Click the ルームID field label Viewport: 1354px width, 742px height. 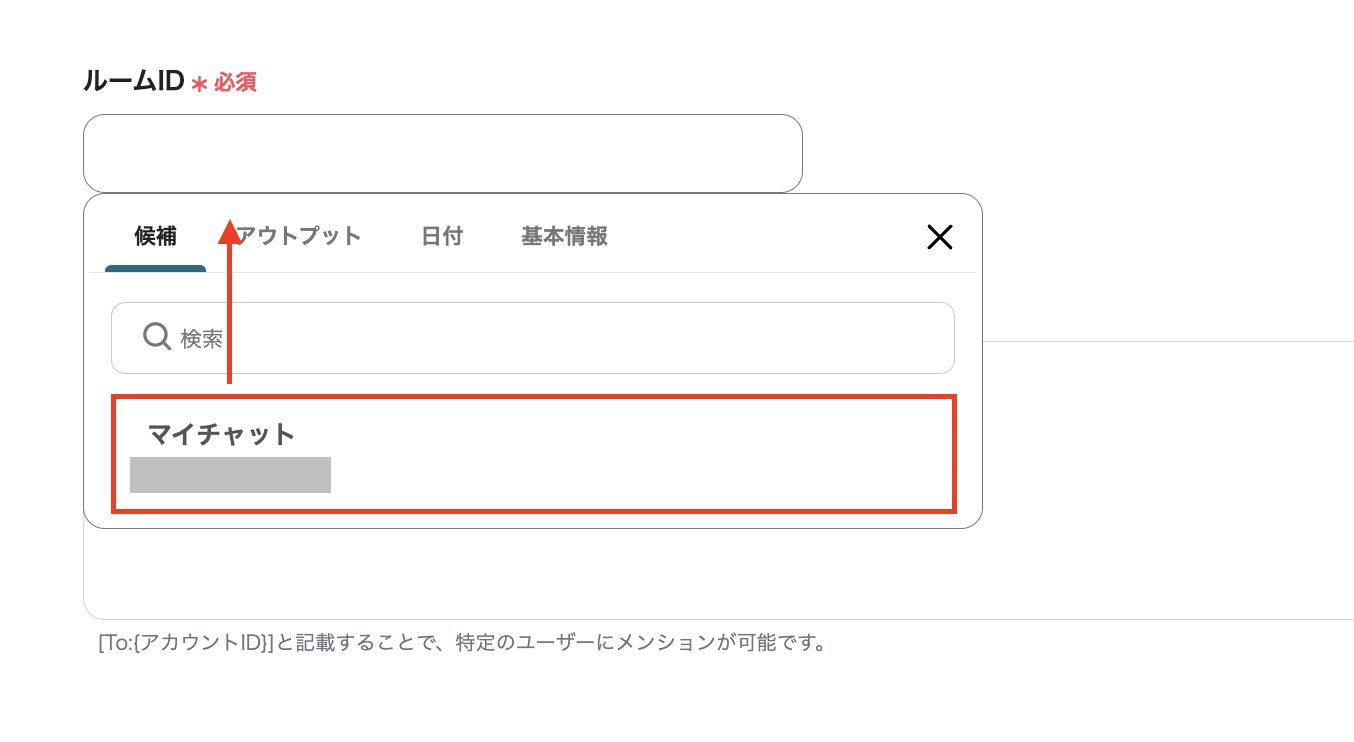click(x=133, y=82)
